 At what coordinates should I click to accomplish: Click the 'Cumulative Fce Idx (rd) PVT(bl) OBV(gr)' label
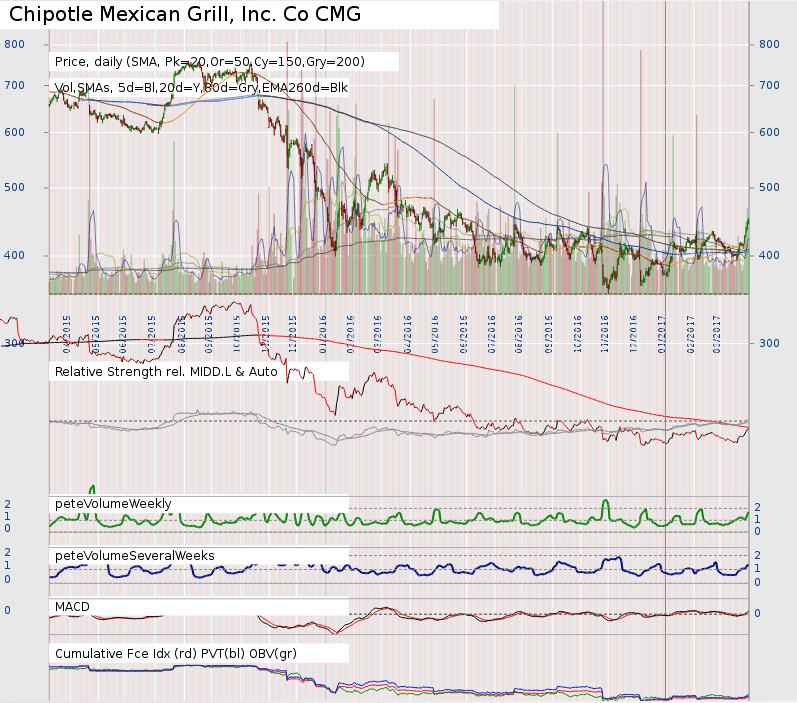(x=176, y=654)
